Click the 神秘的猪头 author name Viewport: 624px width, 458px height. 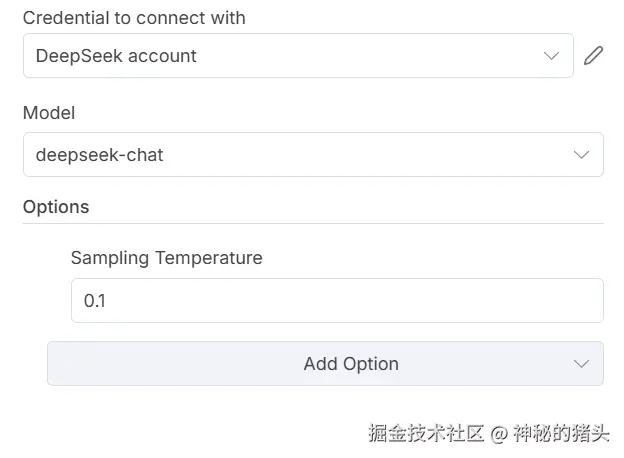coord(561,433)
